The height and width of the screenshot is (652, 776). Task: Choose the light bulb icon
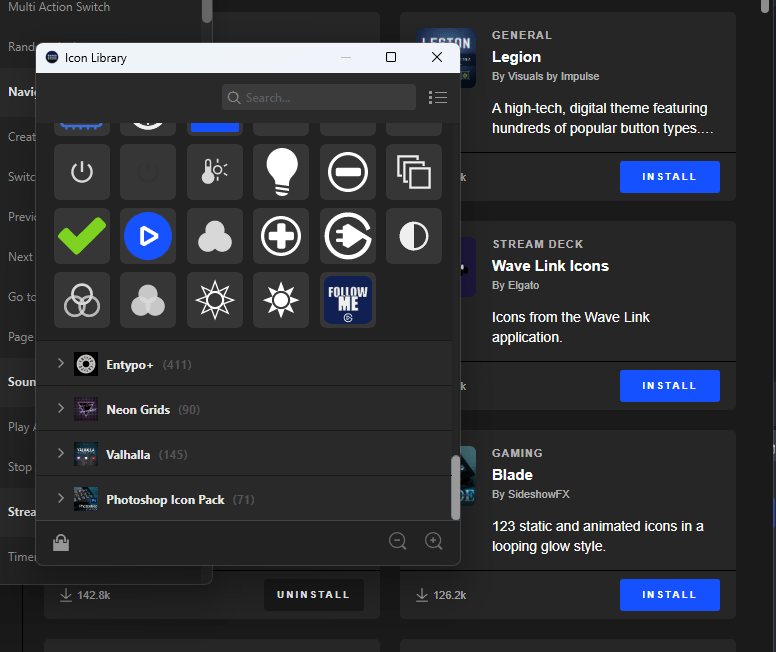click(x=281, y=172)
